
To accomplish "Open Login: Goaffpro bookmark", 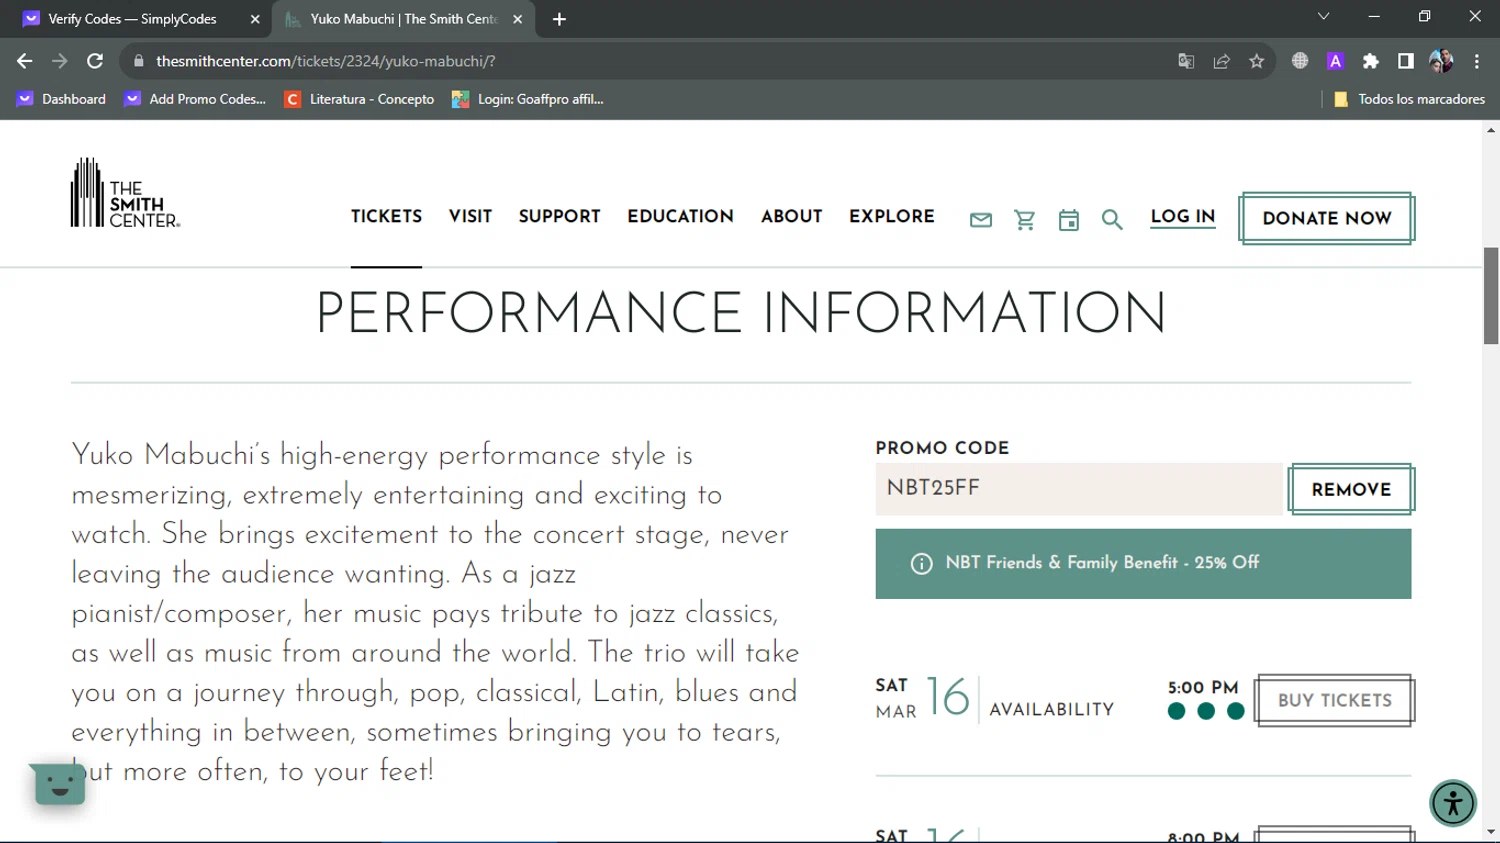I will [x=528, y=99].
